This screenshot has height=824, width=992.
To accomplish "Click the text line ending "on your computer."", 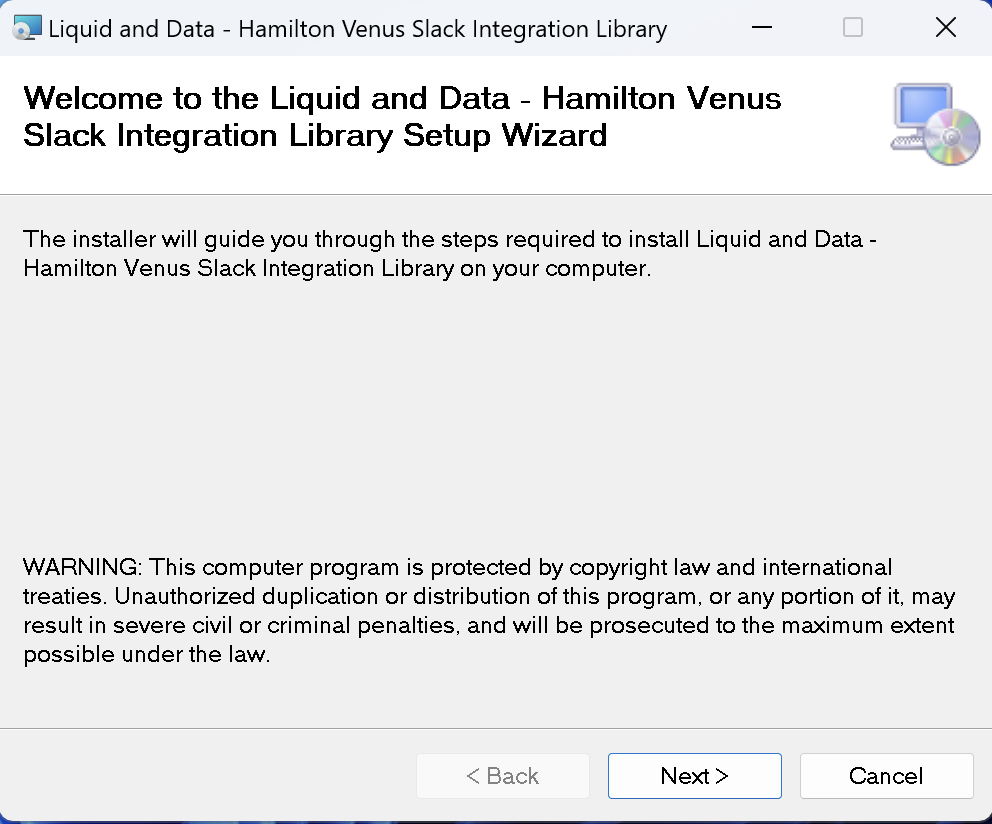I will point(337,268).
